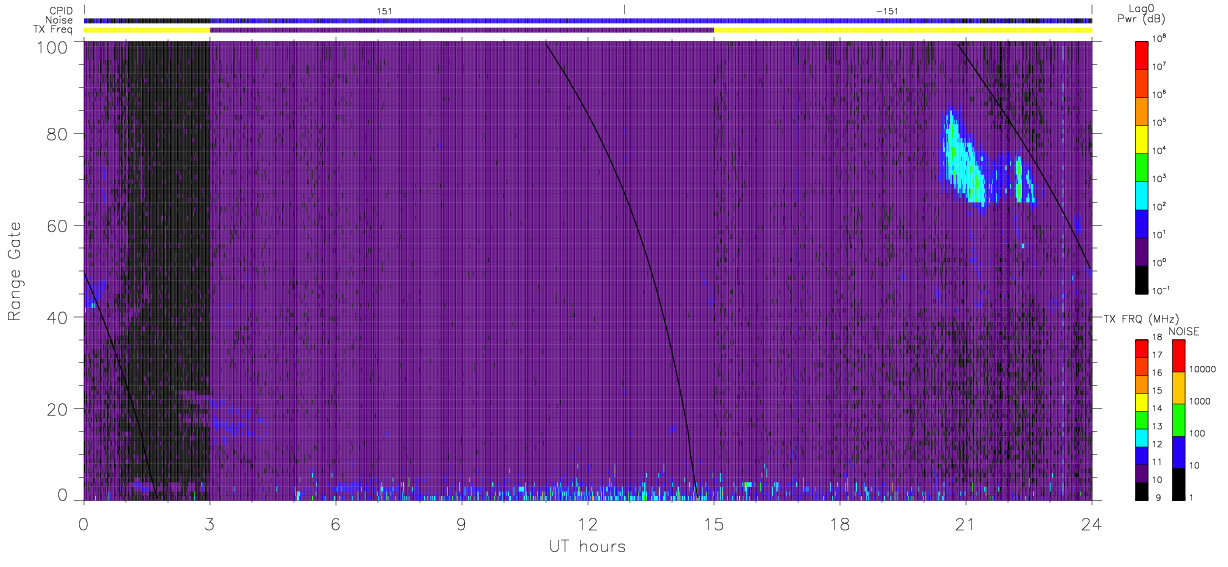Image resolution: width=1228 pixels, height=567 pixels.
Task: Click the UT hours tick label '24'
Action: (x=1092, y=523)
